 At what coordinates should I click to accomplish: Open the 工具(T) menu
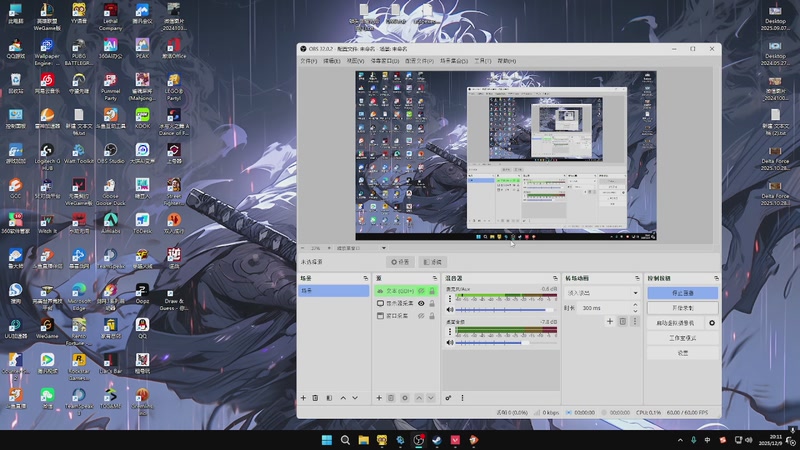(483, 61)
